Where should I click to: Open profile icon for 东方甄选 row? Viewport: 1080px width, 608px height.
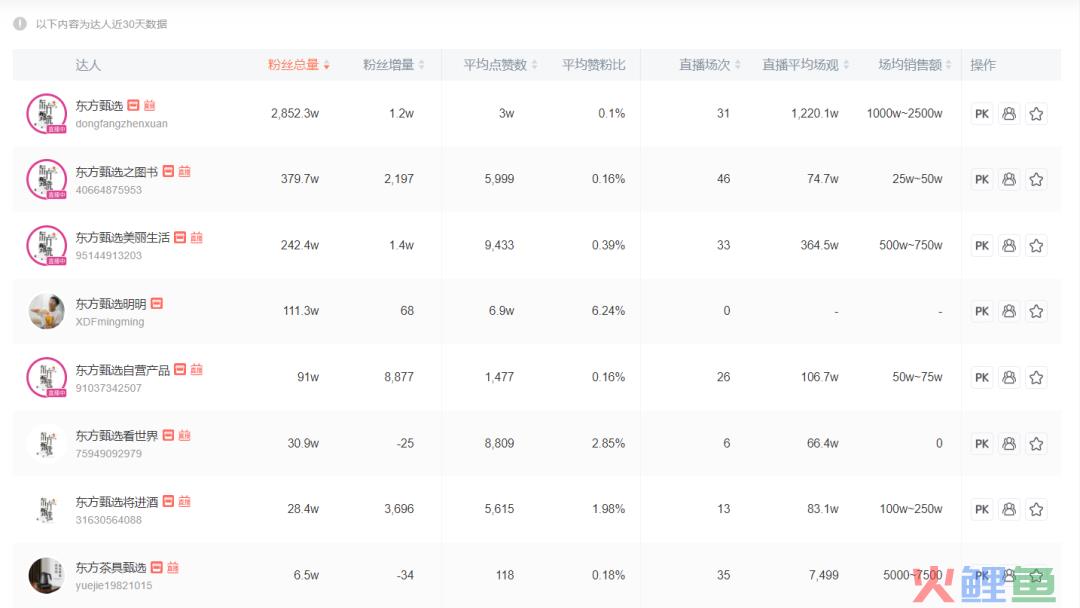pyautogui.click(x=1009, y=114)
